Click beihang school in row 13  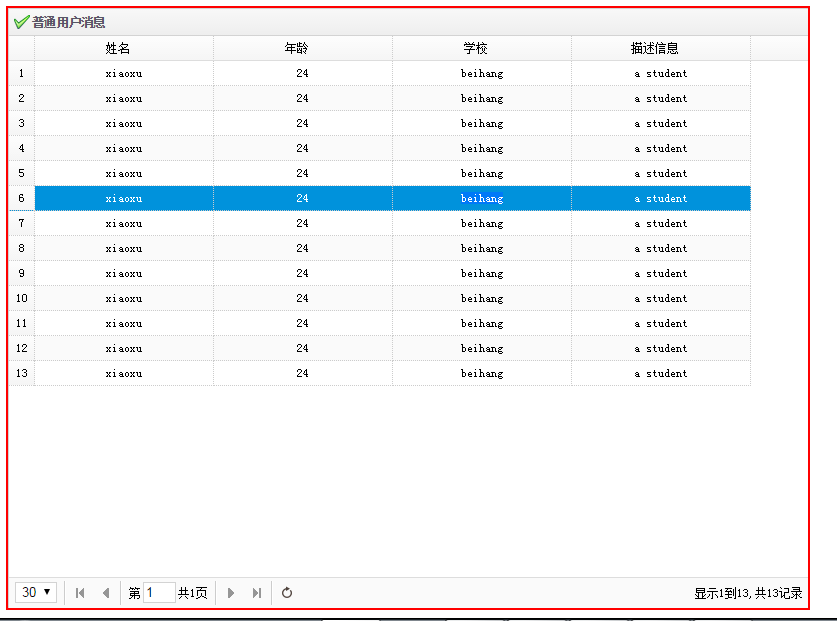point(482,373)
